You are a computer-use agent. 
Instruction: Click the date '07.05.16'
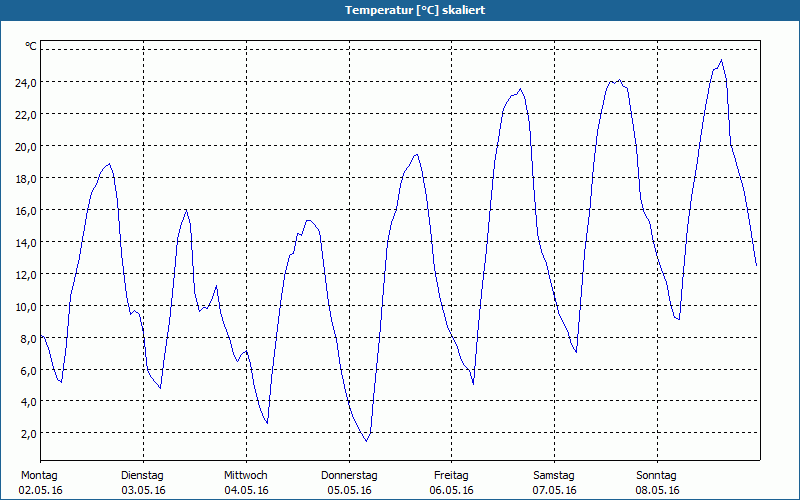click(x=555, y=490)
